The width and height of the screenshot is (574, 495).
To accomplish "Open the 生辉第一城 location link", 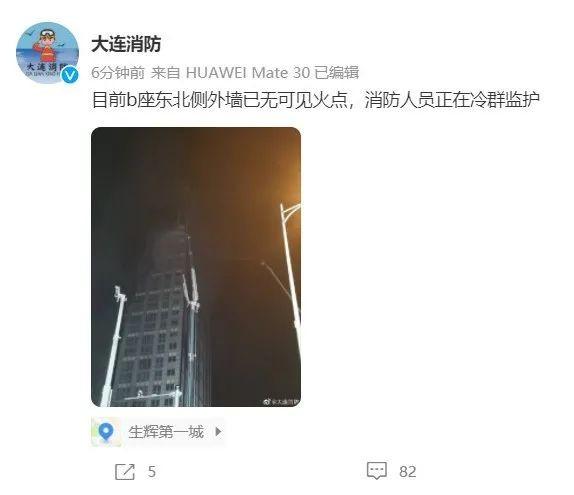I will (x=166, y=432).
